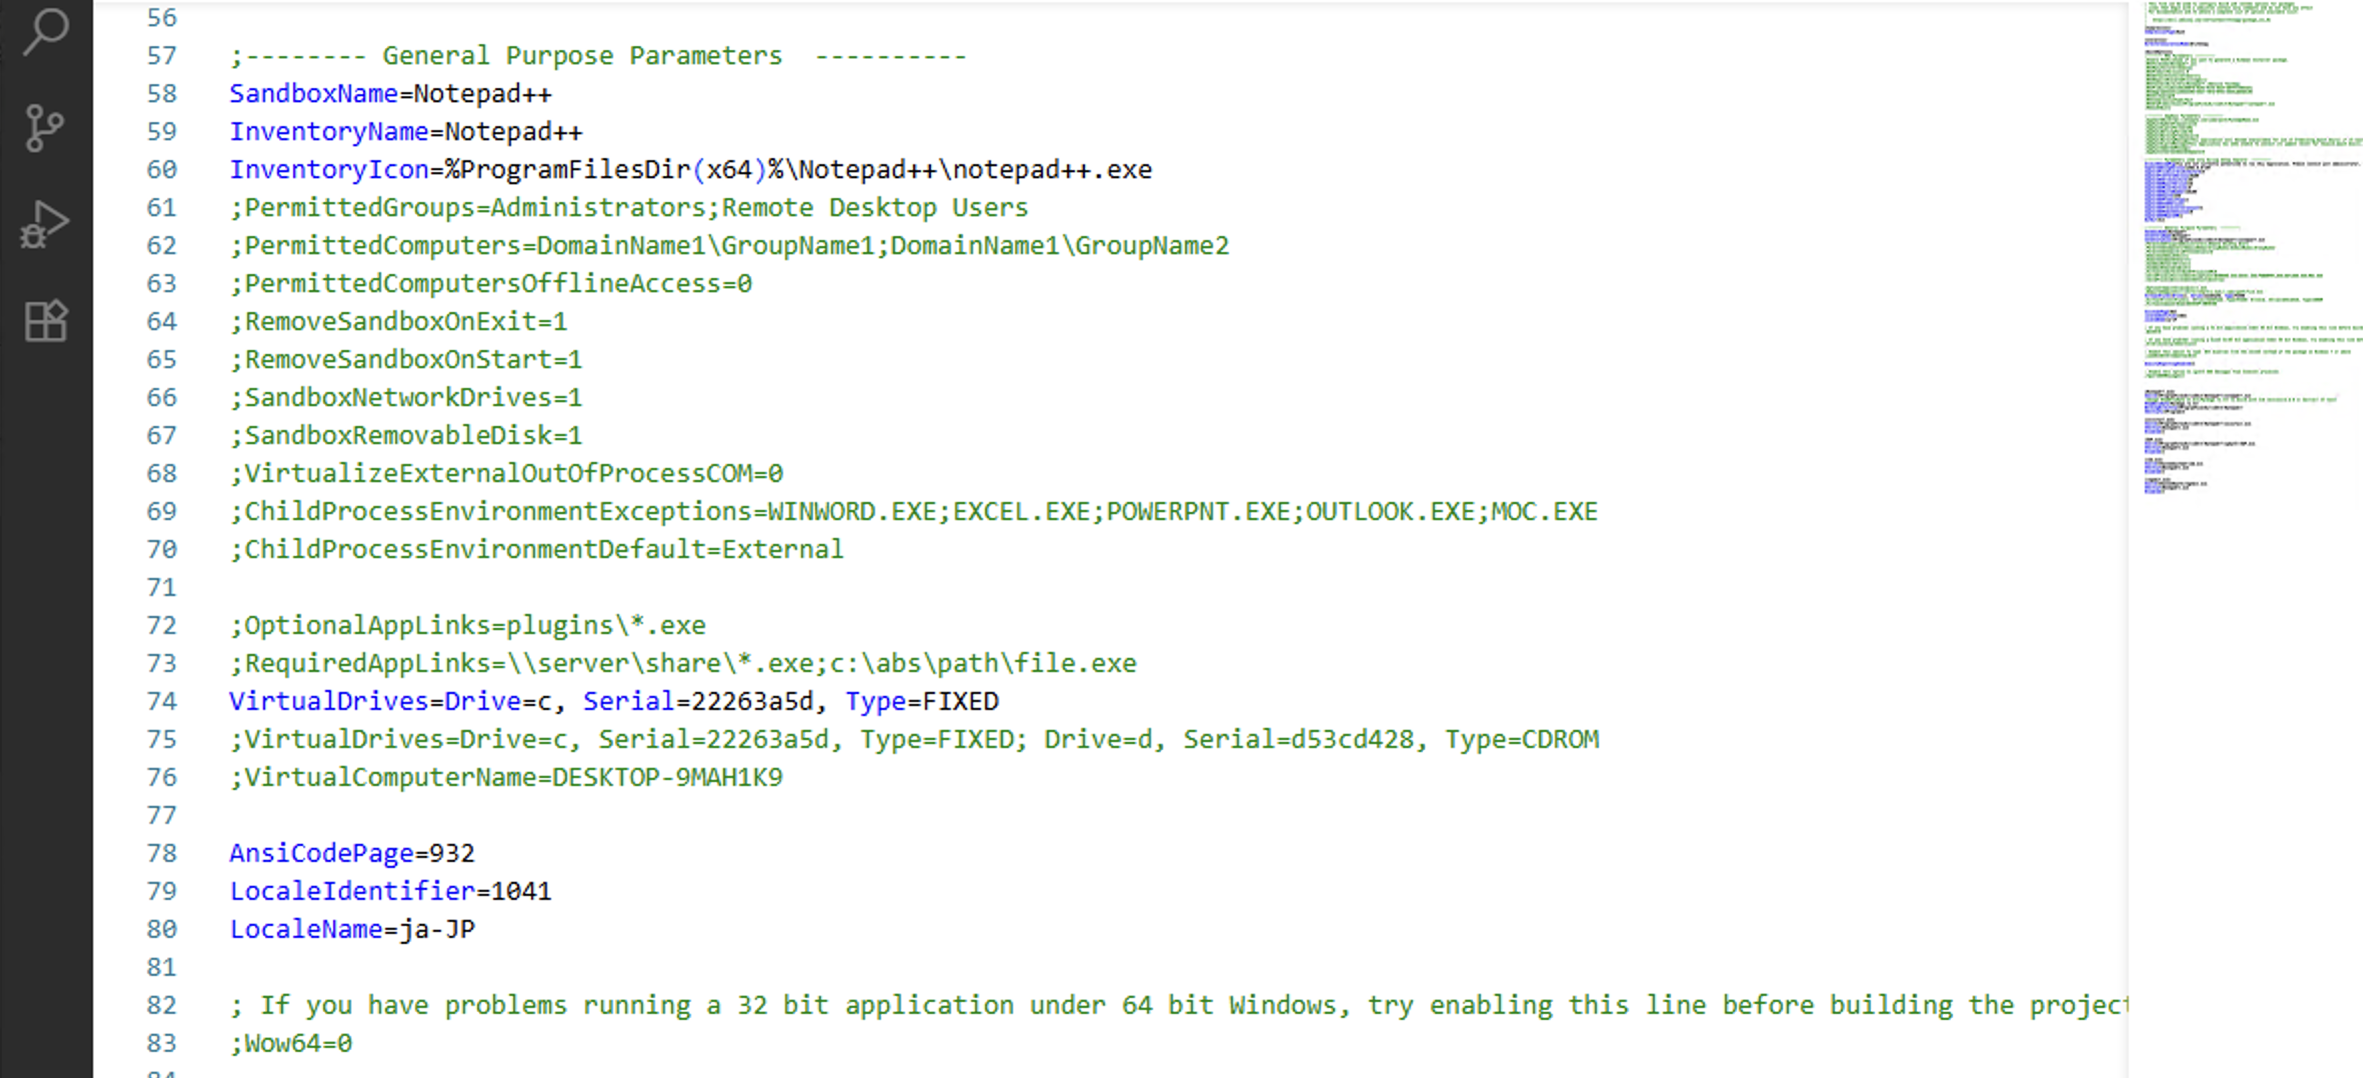Screen dimensions: 2363x1078
Task: Click the ja-JP LocaleName value
Action: (x=437, y=930)
